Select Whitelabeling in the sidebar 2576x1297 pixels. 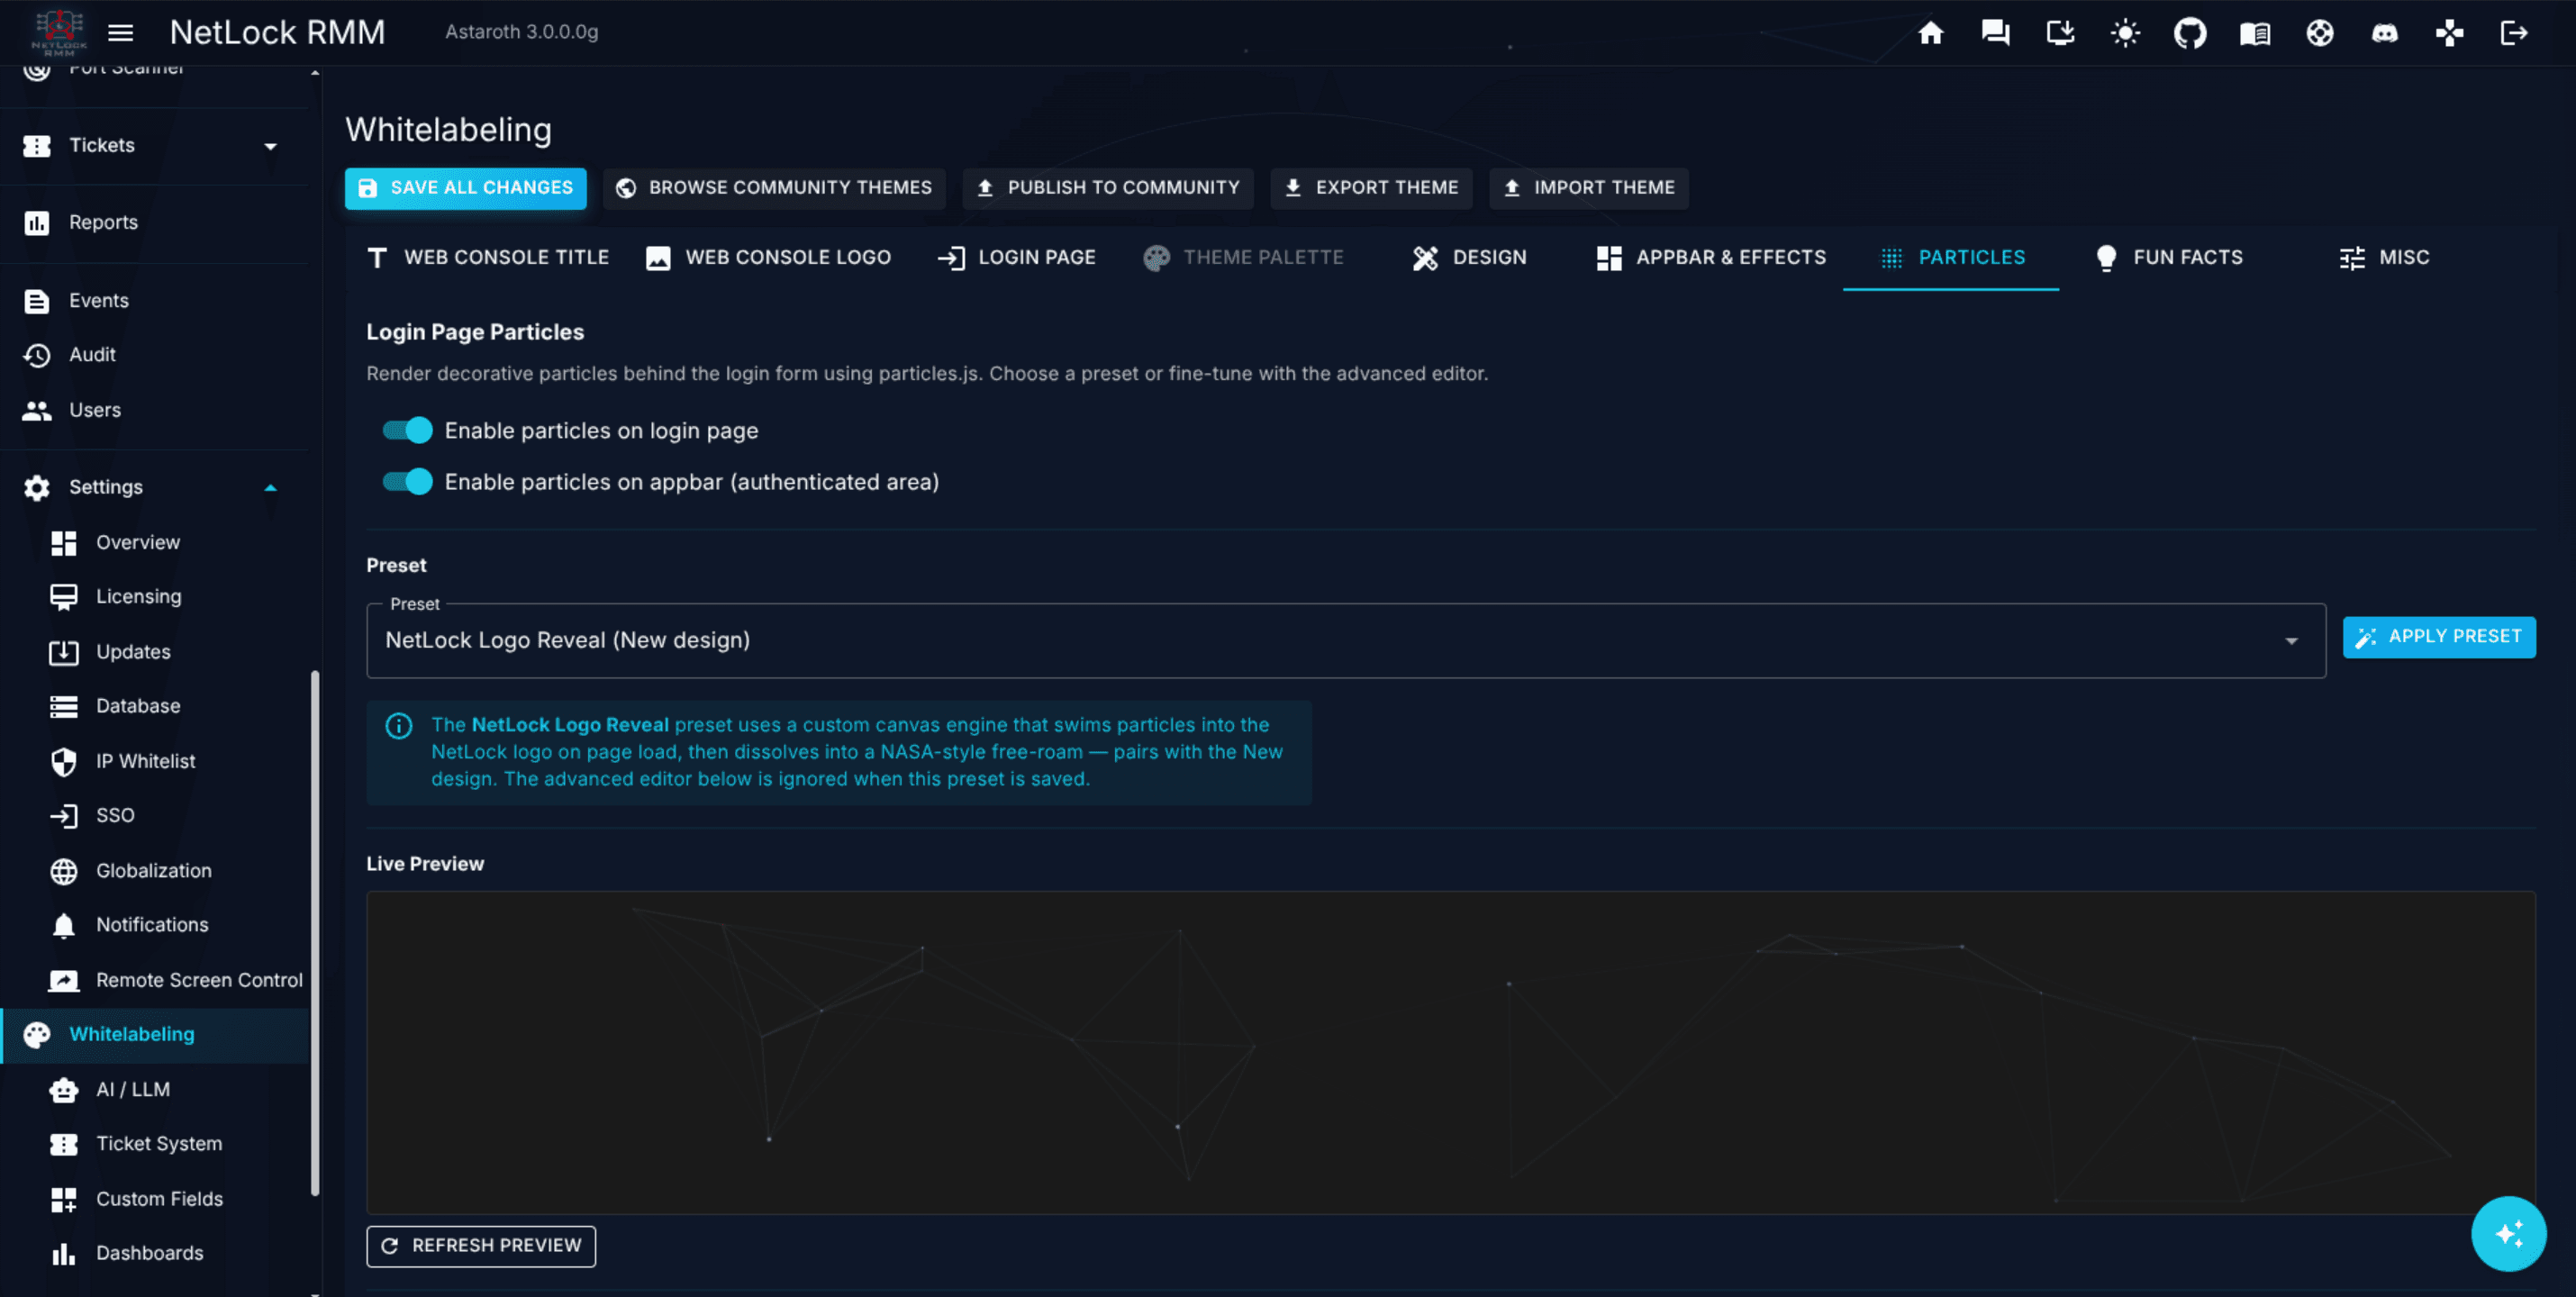(x=155, y=1035)
